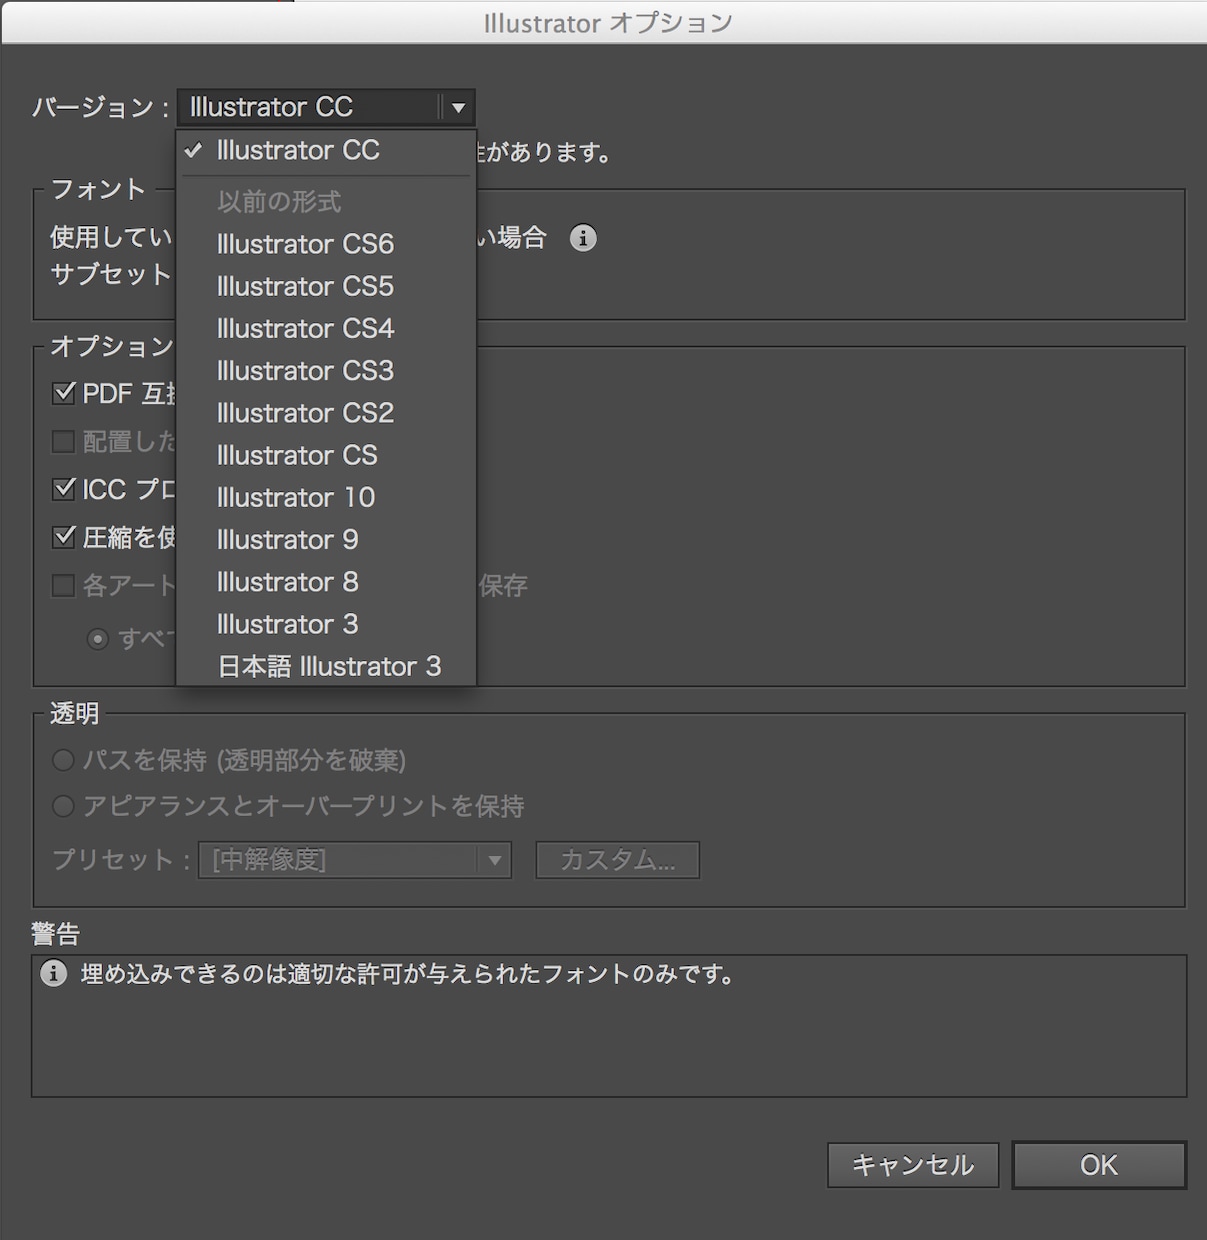Click the font info icon beside 場合

click(x=583, y=238)
